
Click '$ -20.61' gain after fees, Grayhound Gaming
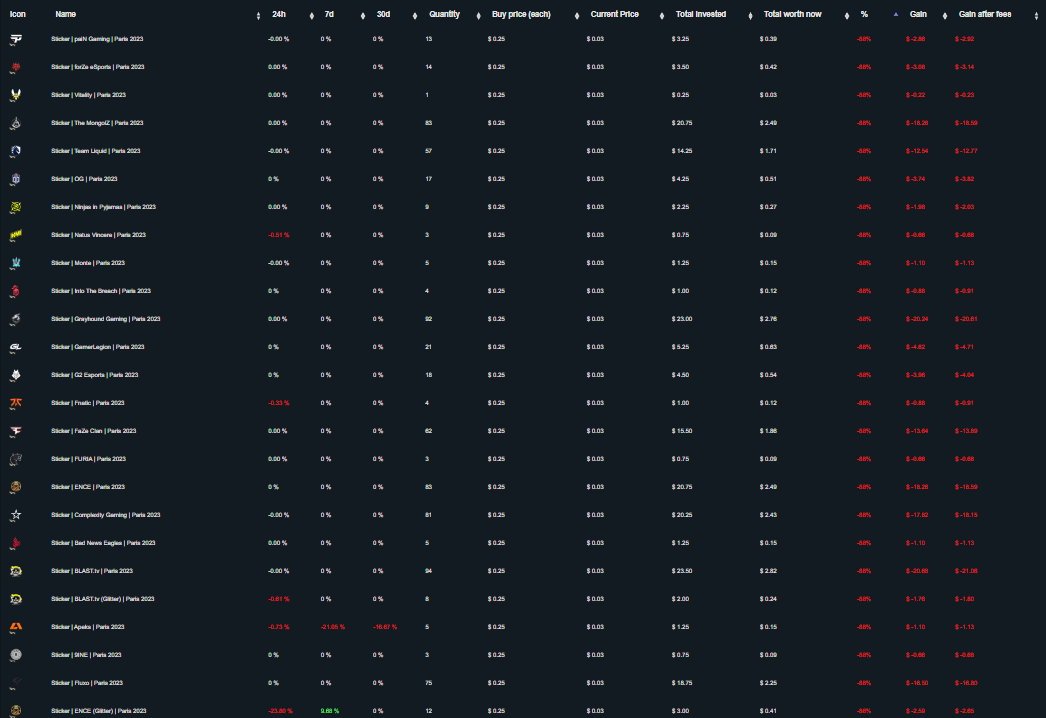(966, 320)
